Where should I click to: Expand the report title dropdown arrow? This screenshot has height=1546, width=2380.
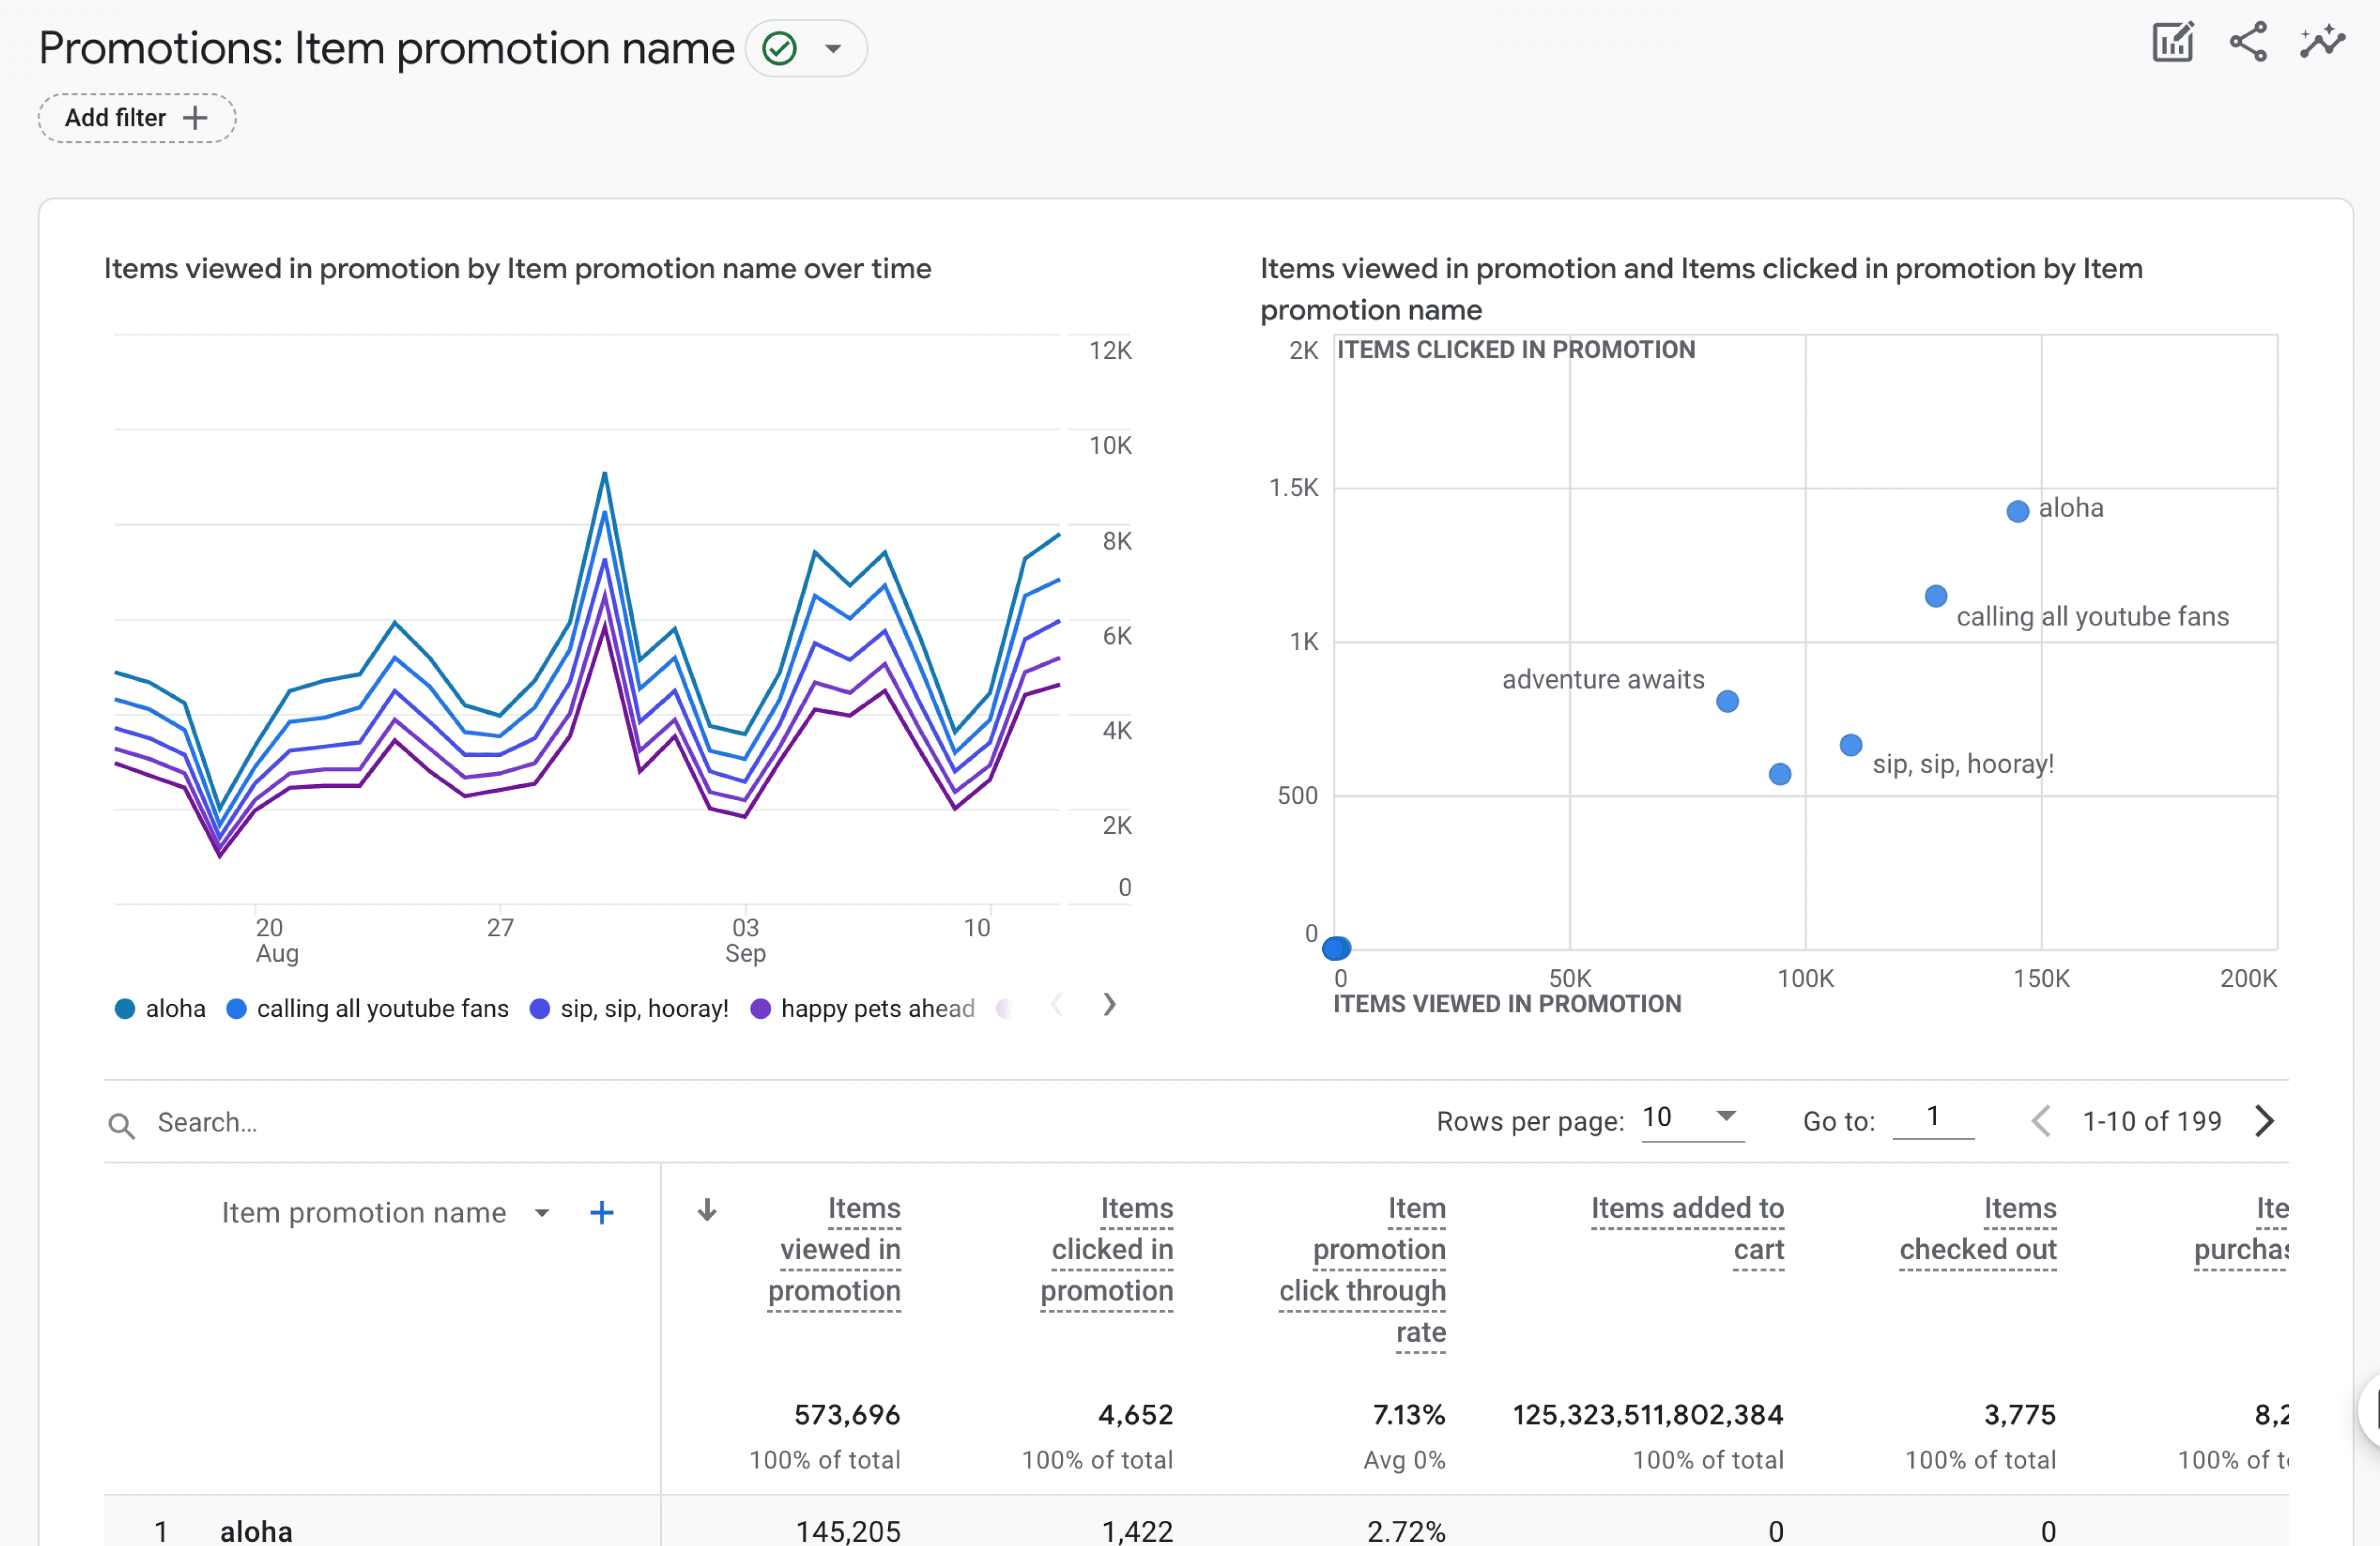point(833,48)
